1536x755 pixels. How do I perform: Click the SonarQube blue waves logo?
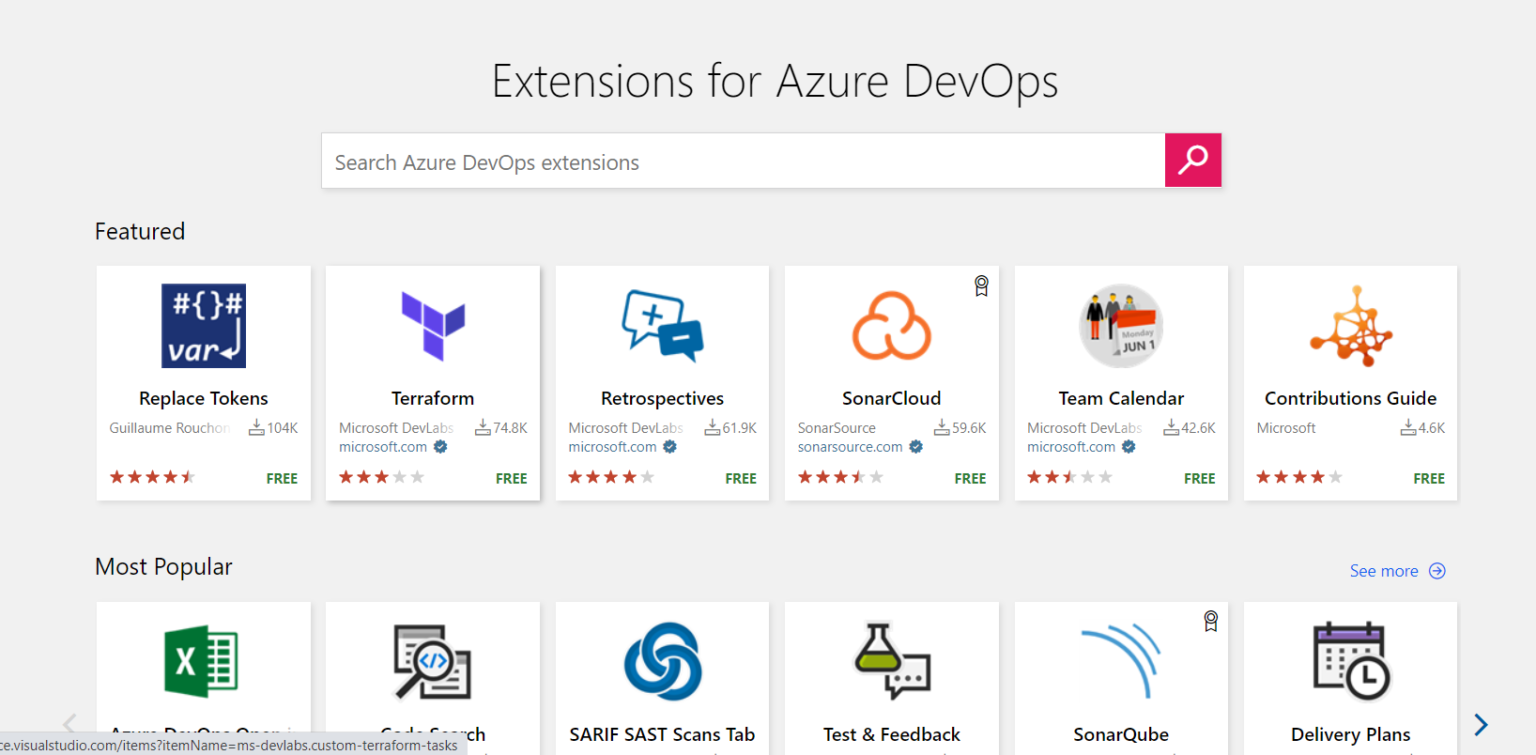(1121, 661)
